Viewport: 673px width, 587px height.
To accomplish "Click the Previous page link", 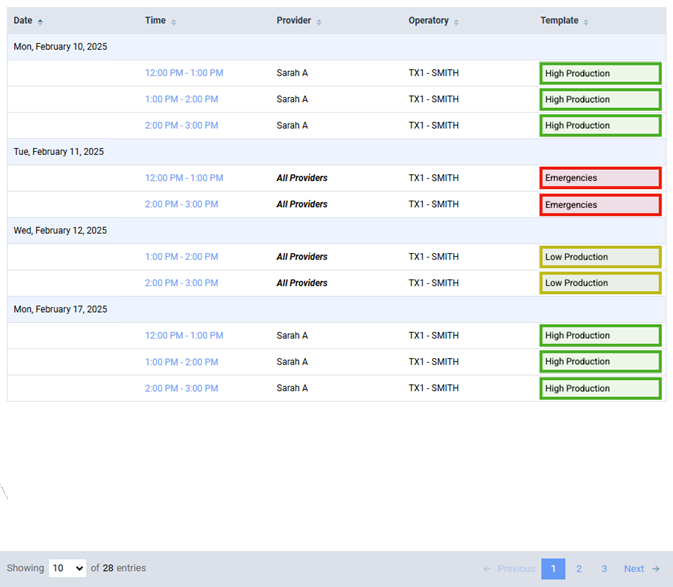I will [509, 569].
